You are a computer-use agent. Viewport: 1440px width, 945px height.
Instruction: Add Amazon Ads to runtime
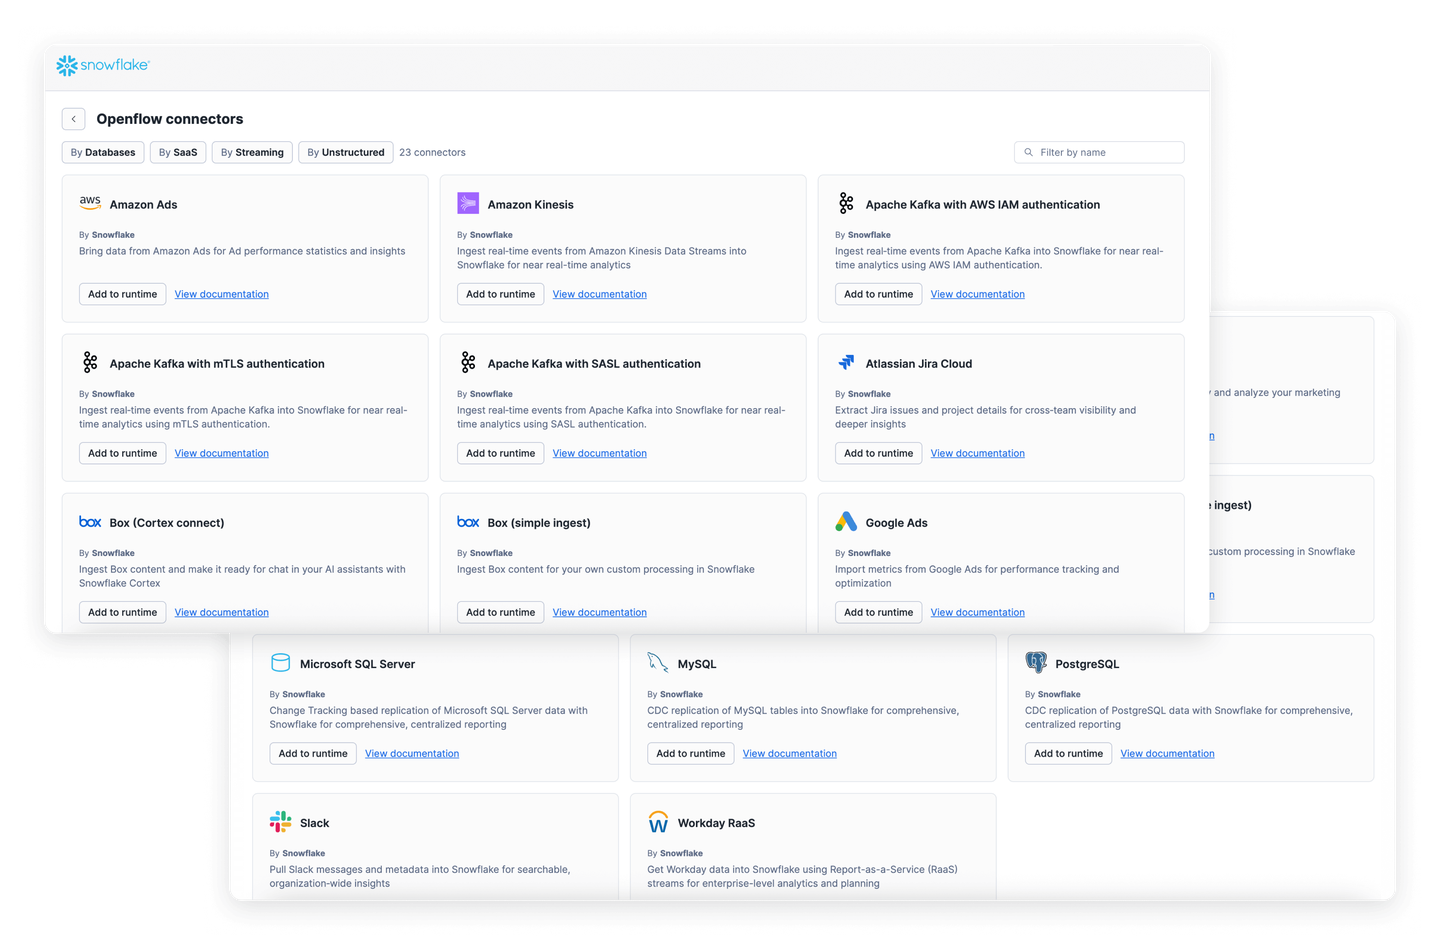pyautogui.click(x=123, y=294)
